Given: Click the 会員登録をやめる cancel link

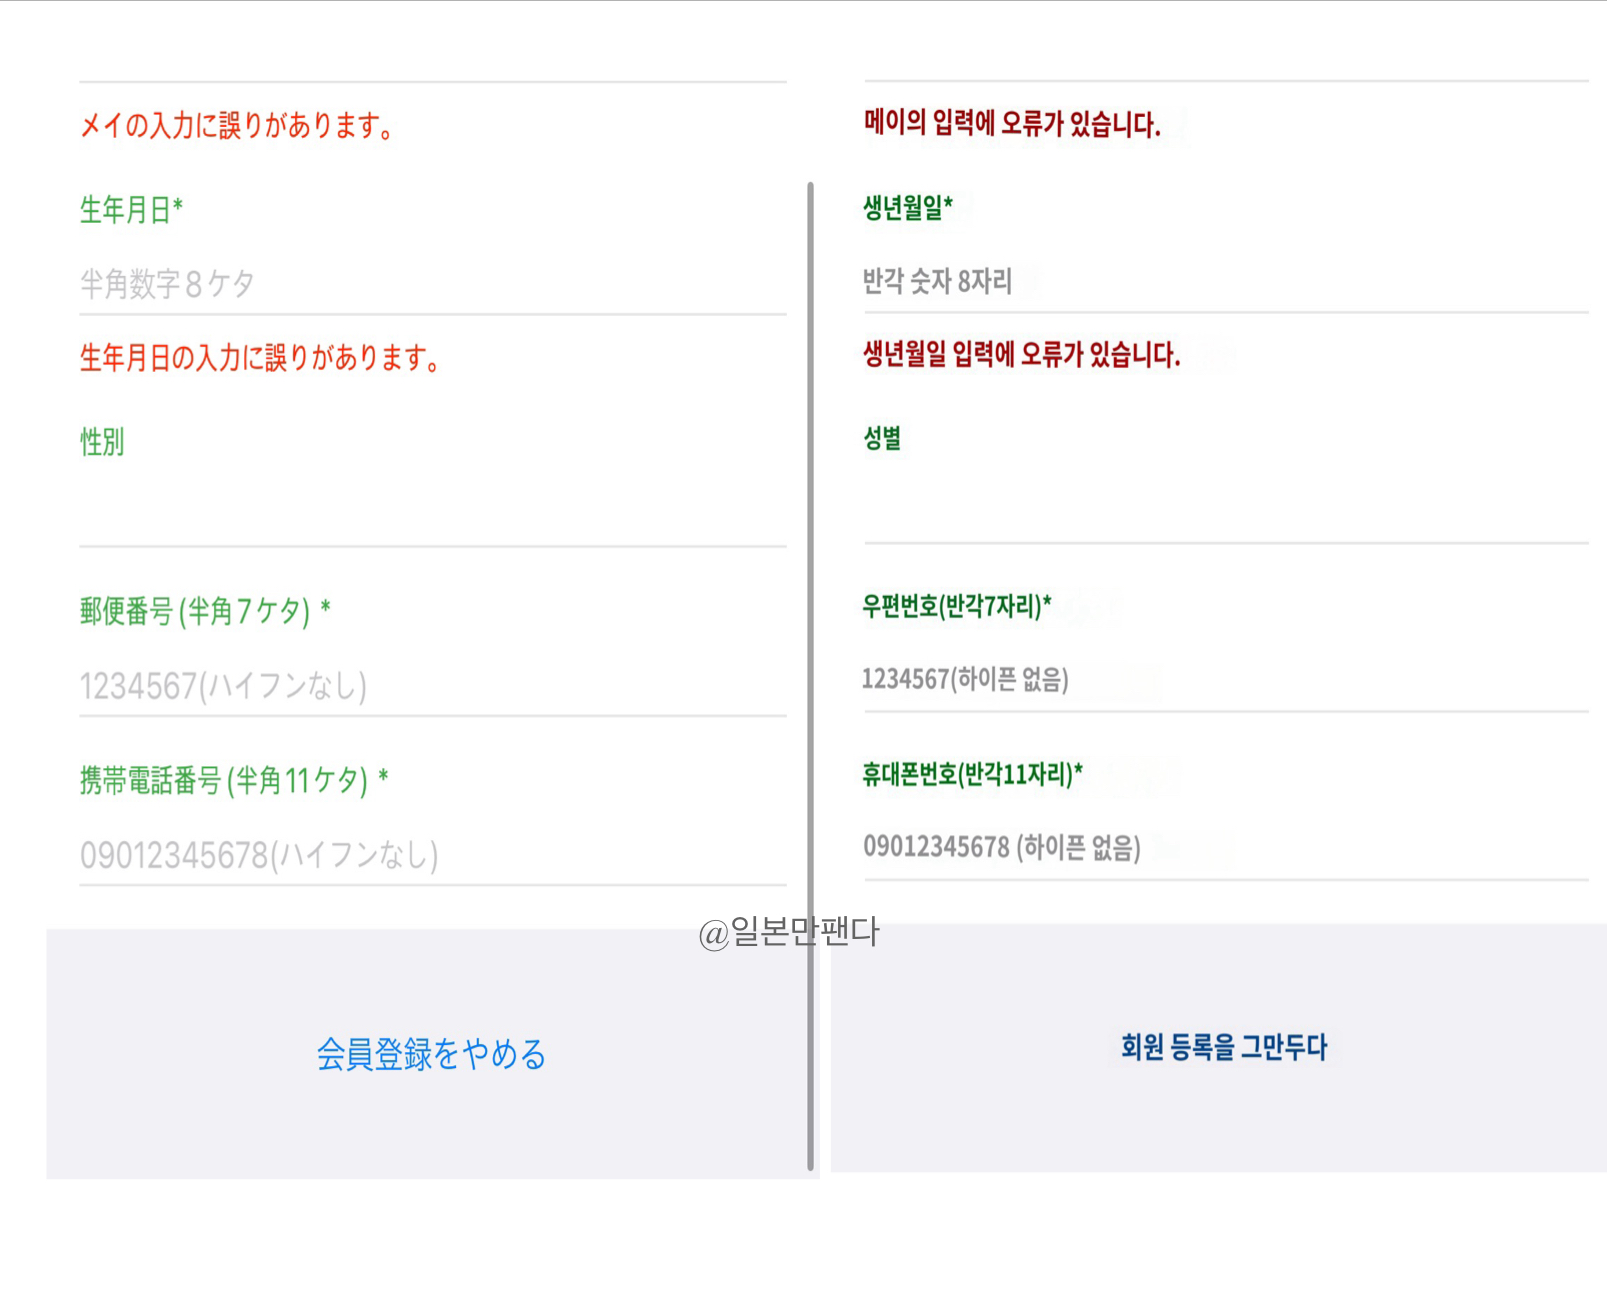Looking at the screenshot, I should click(x=430, y=1054).
